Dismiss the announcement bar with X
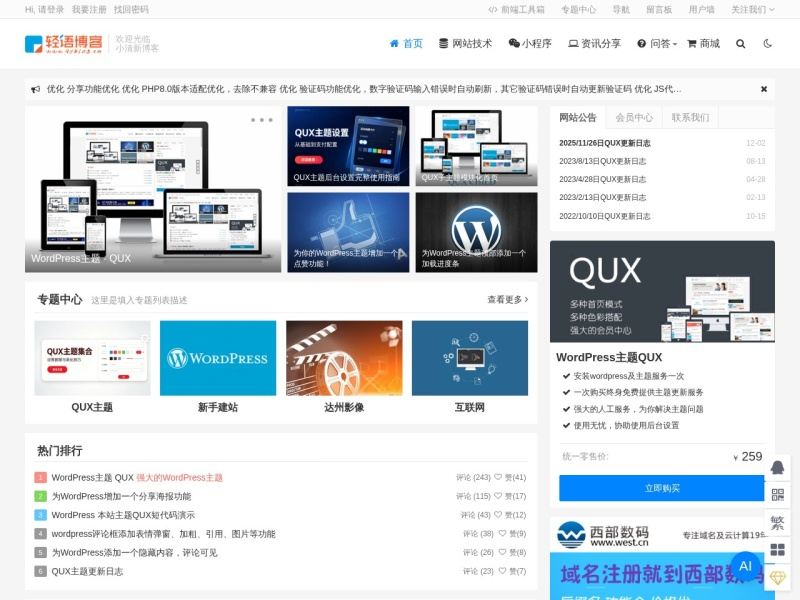Image resolution: width=800 pixels, height=600 pixels. (764, 89)
